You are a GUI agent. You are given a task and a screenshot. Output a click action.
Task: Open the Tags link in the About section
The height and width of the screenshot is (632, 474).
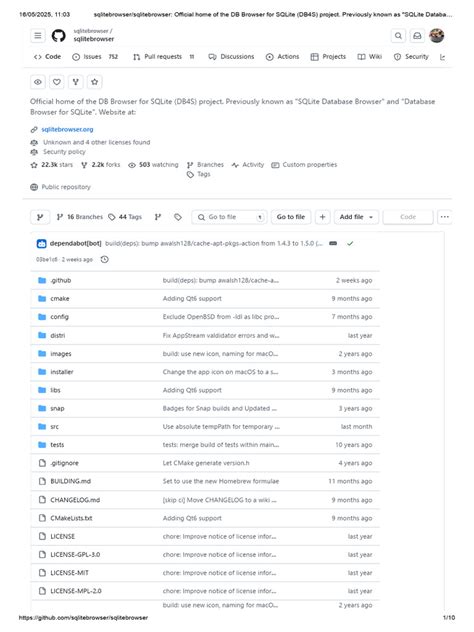pos(199,174)
